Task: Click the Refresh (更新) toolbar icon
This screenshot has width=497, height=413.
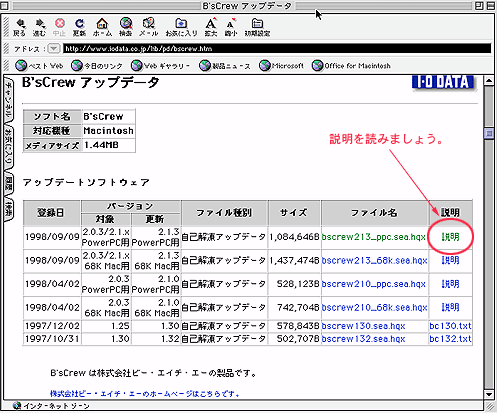Action: (x=79, y=27)
